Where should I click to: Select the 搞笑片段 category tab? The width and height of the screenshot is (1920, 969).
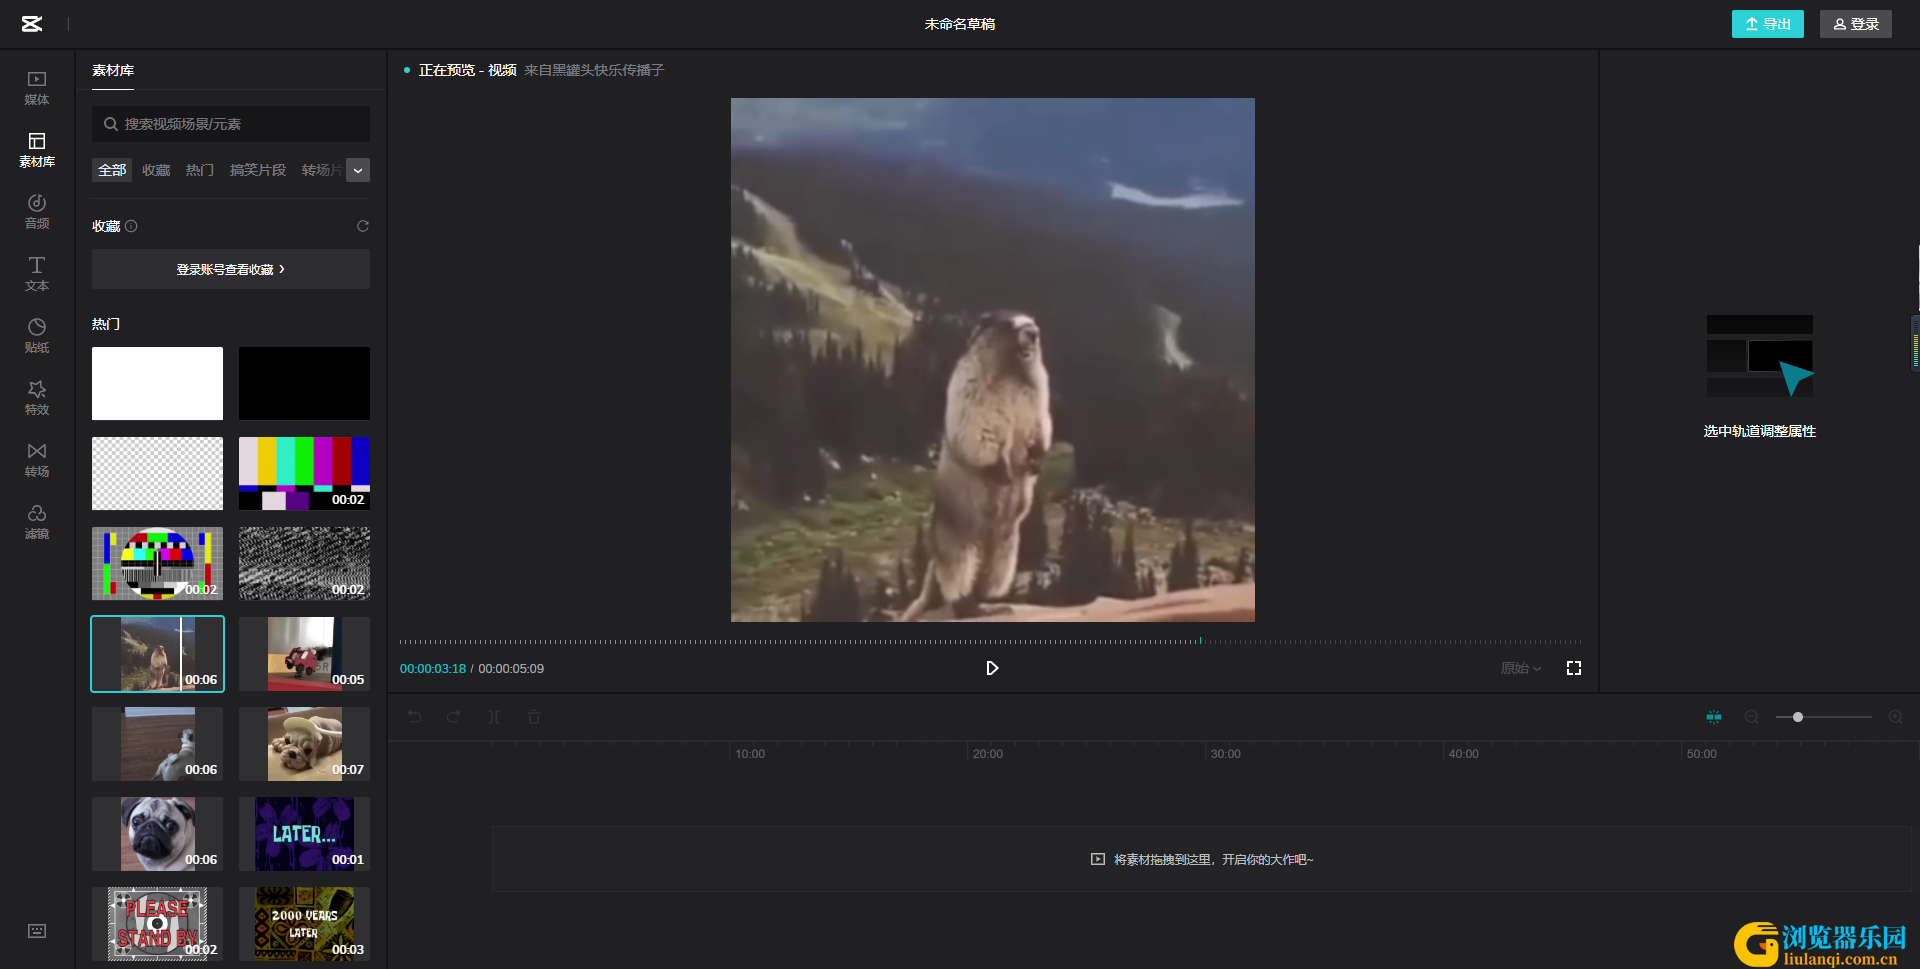point(258,170)
